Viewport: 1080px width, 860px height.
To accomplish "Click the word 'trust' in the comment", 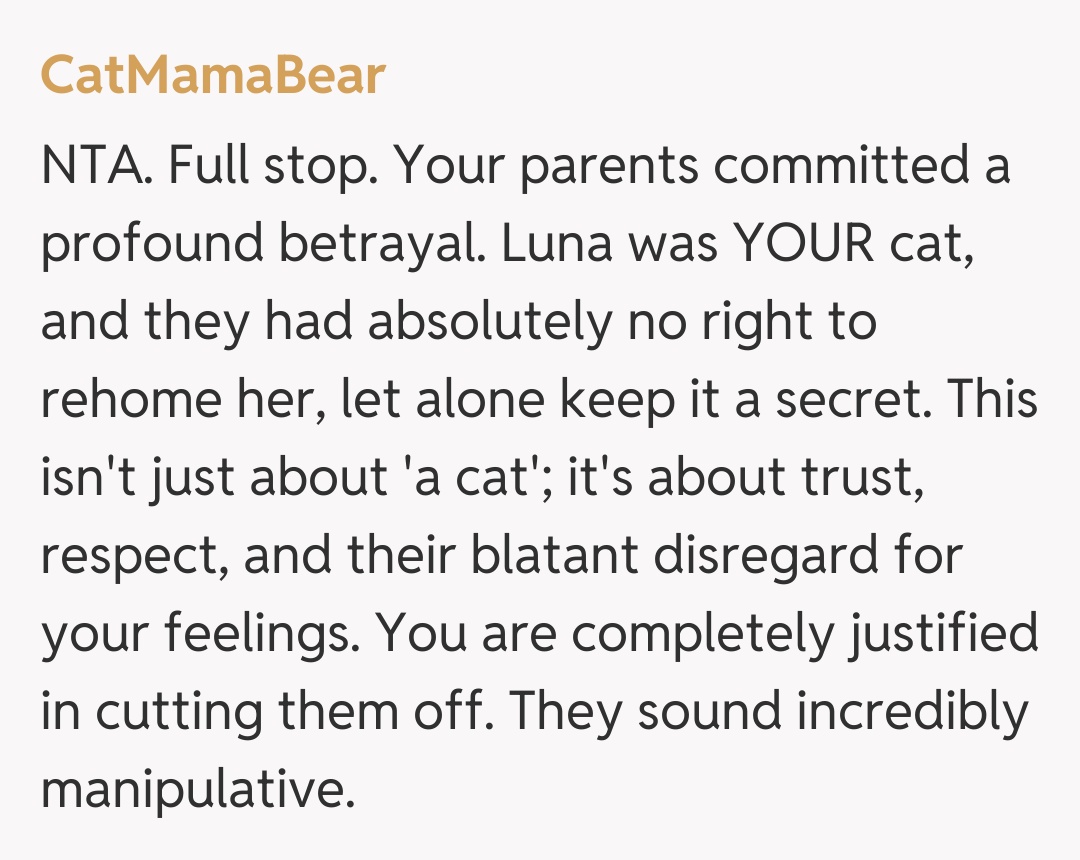I will coord(859,479).
